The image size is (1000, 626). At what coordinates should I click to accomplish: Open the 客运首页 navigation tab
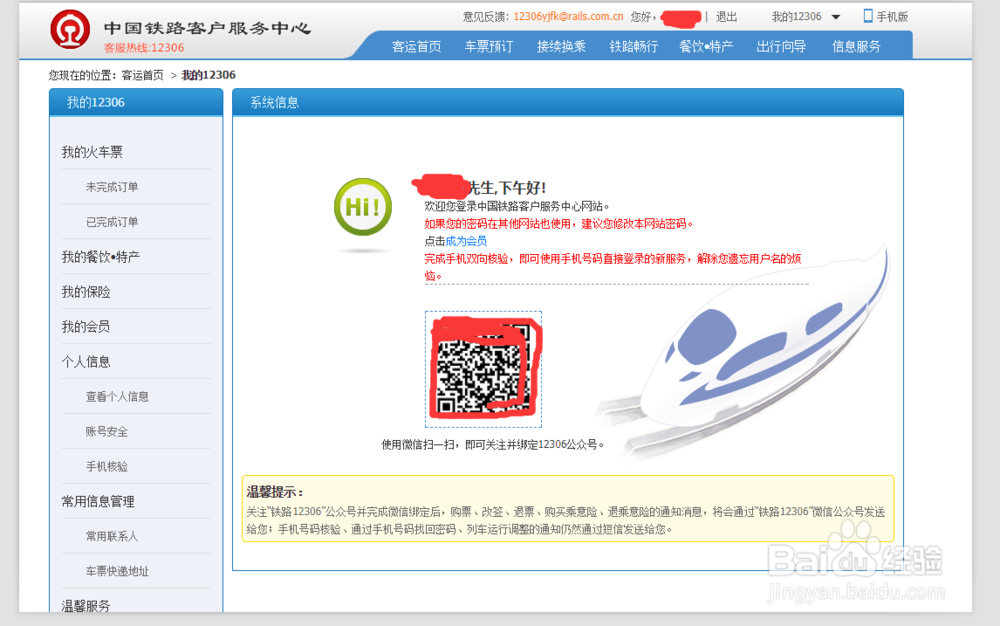(x=416, y=47)
